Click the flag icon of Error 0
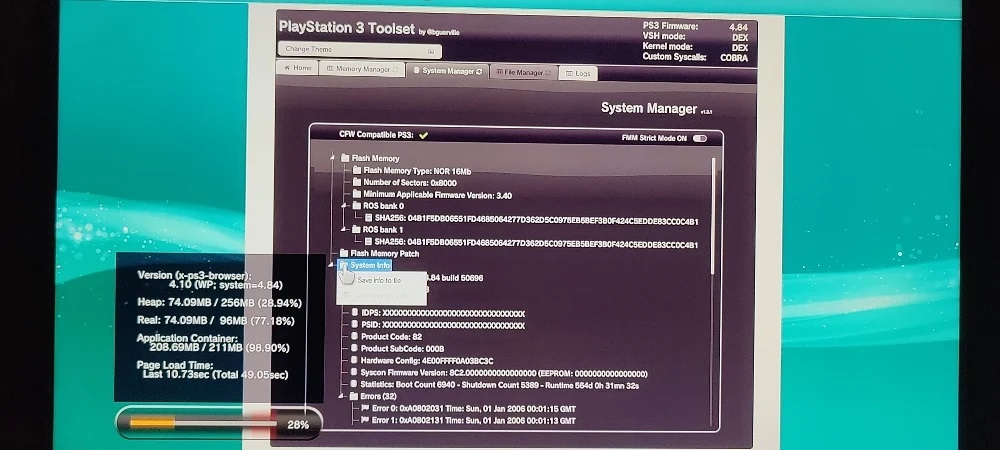The height and width of the screenshot is (450, 1000). point(365,408)
